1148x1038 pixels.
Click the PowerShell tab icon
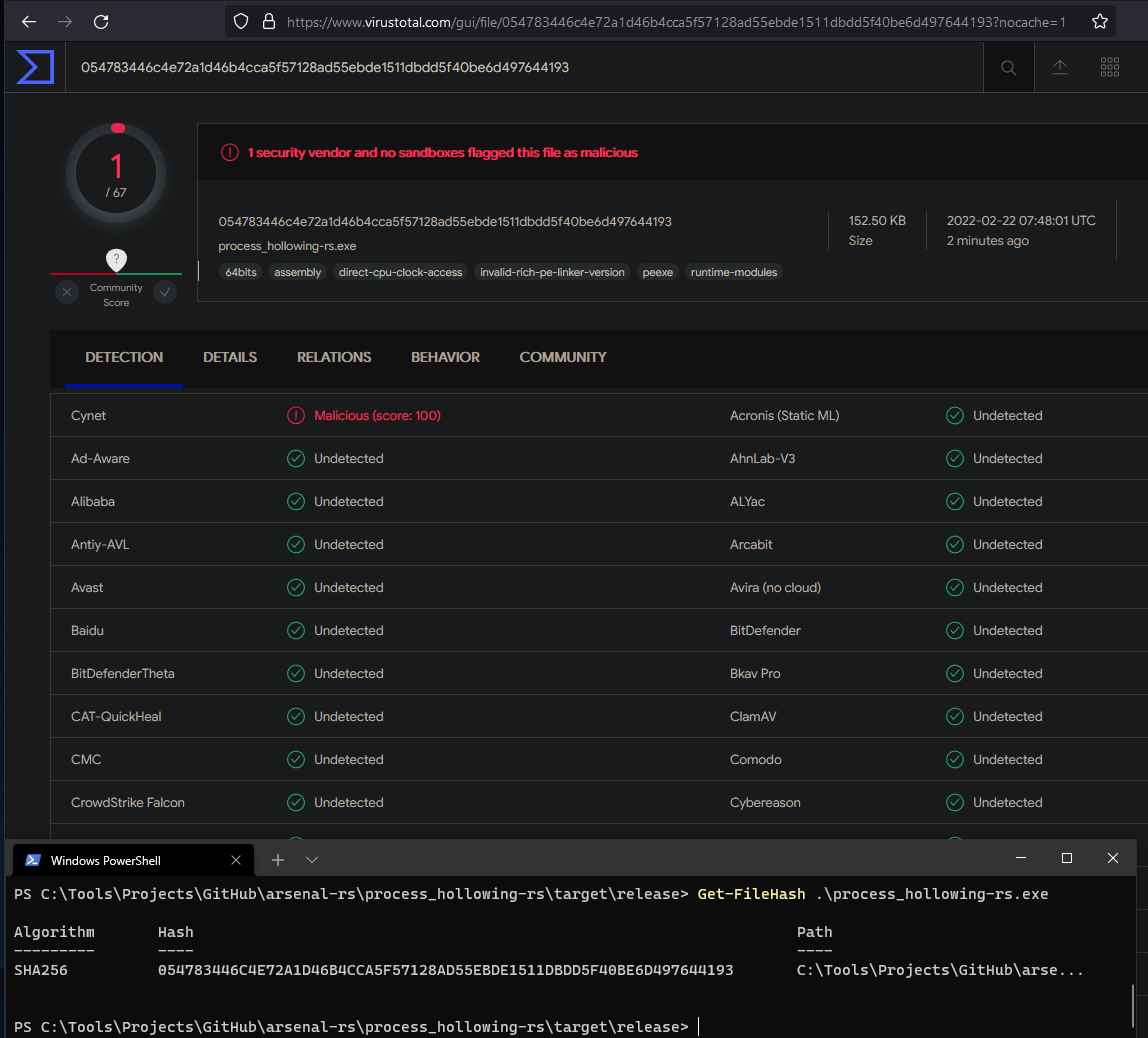pos(33,860)
